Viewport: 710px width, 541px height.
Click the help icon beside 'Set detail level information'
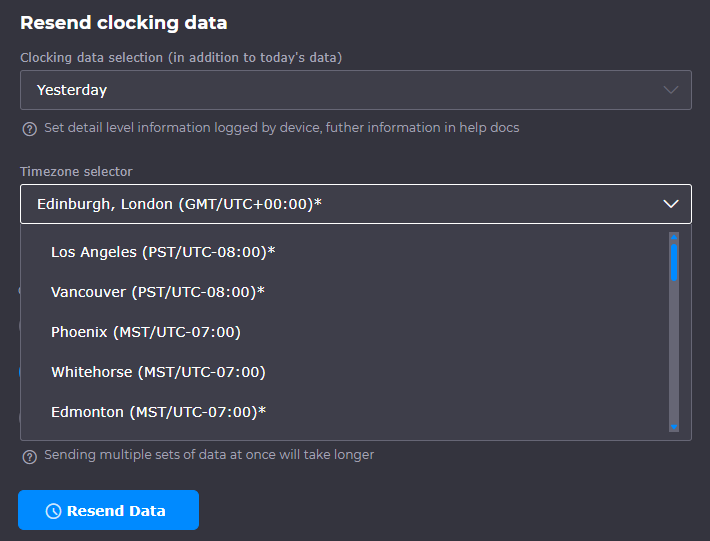[x=30, y=128]
